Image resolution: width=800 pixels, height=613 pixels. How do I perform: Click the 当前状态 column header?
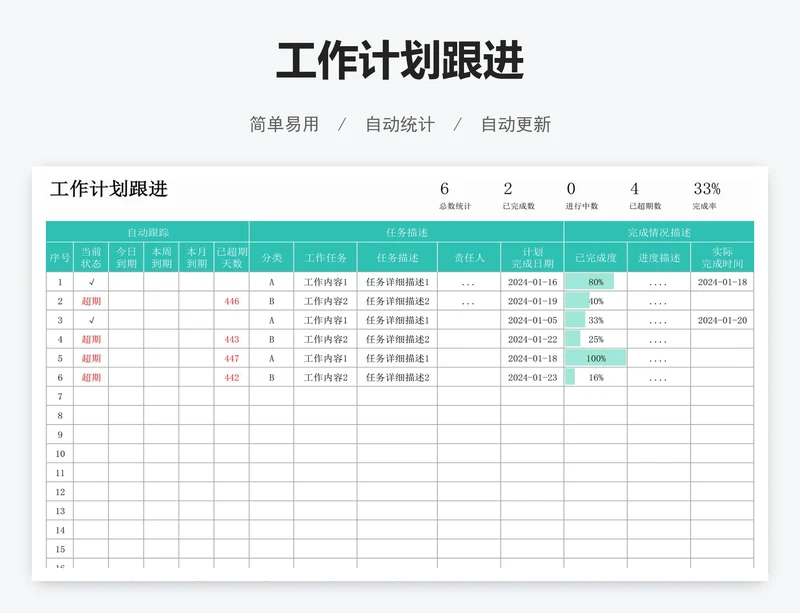coord(91,257)
